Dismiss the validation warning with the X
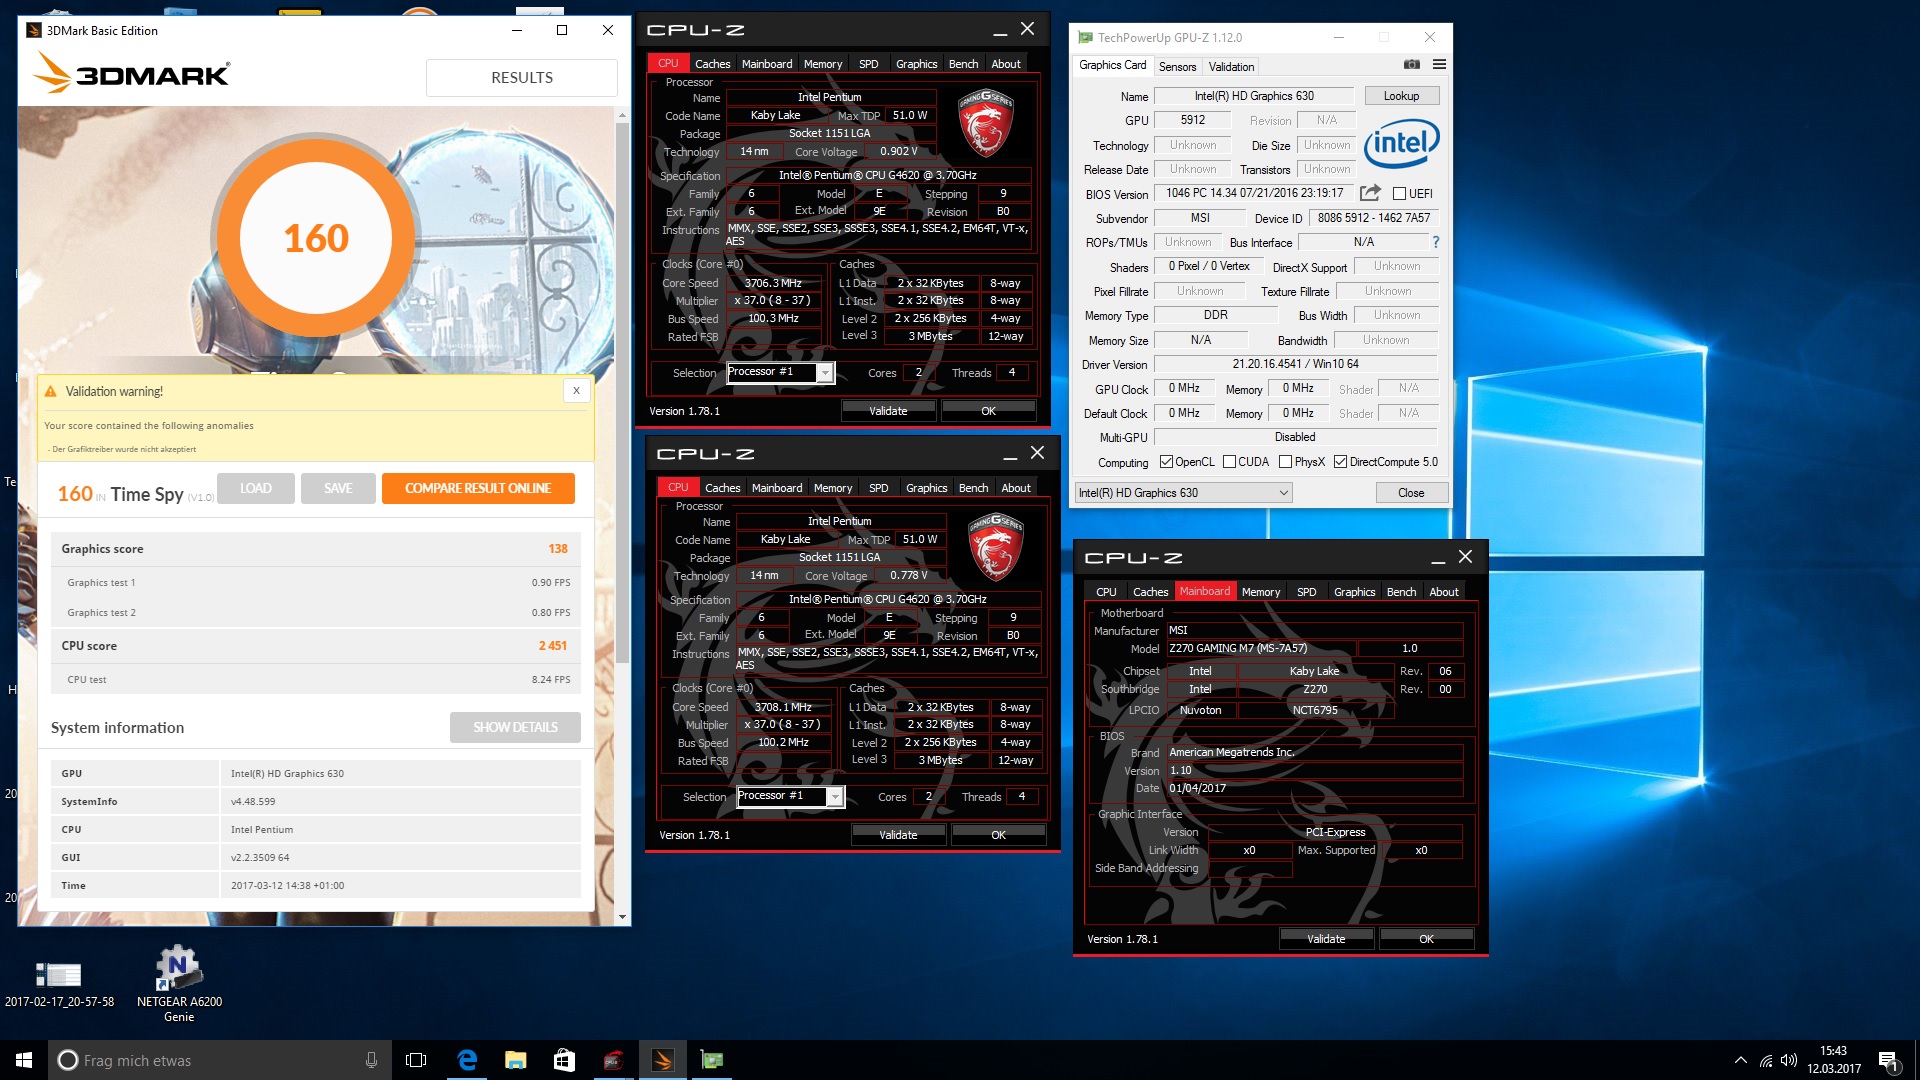Viewport: 1920px width, 1080px height. pyautogui.click(x=576, y=391)
